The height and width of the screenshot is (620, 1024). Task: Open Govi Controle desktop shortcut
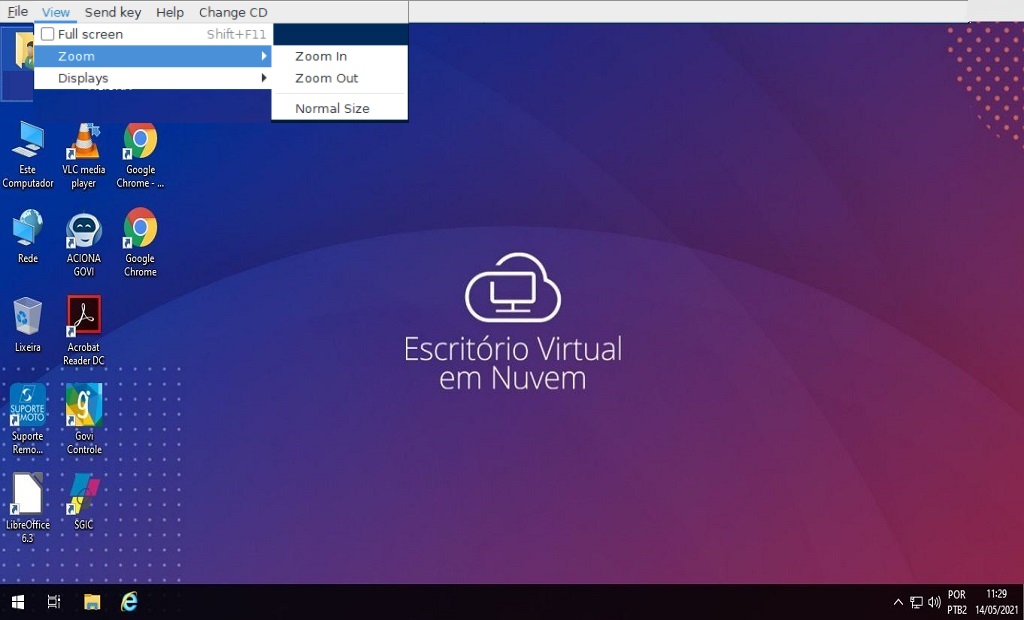pos(84,405)
